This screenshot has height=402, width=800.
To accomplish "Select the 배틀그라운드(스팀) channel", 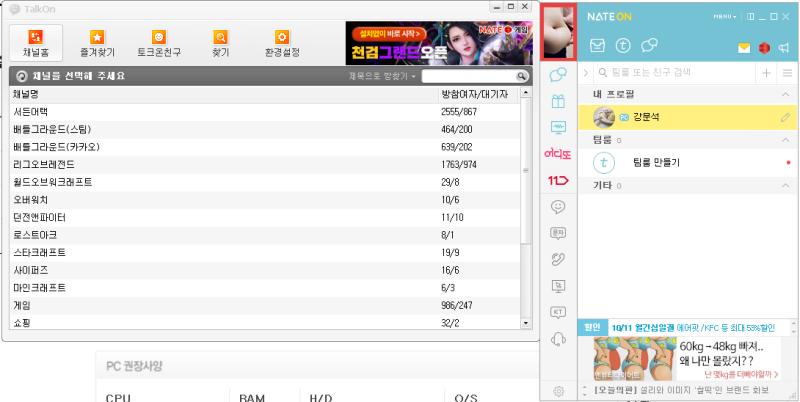I will tap(264, 130).
